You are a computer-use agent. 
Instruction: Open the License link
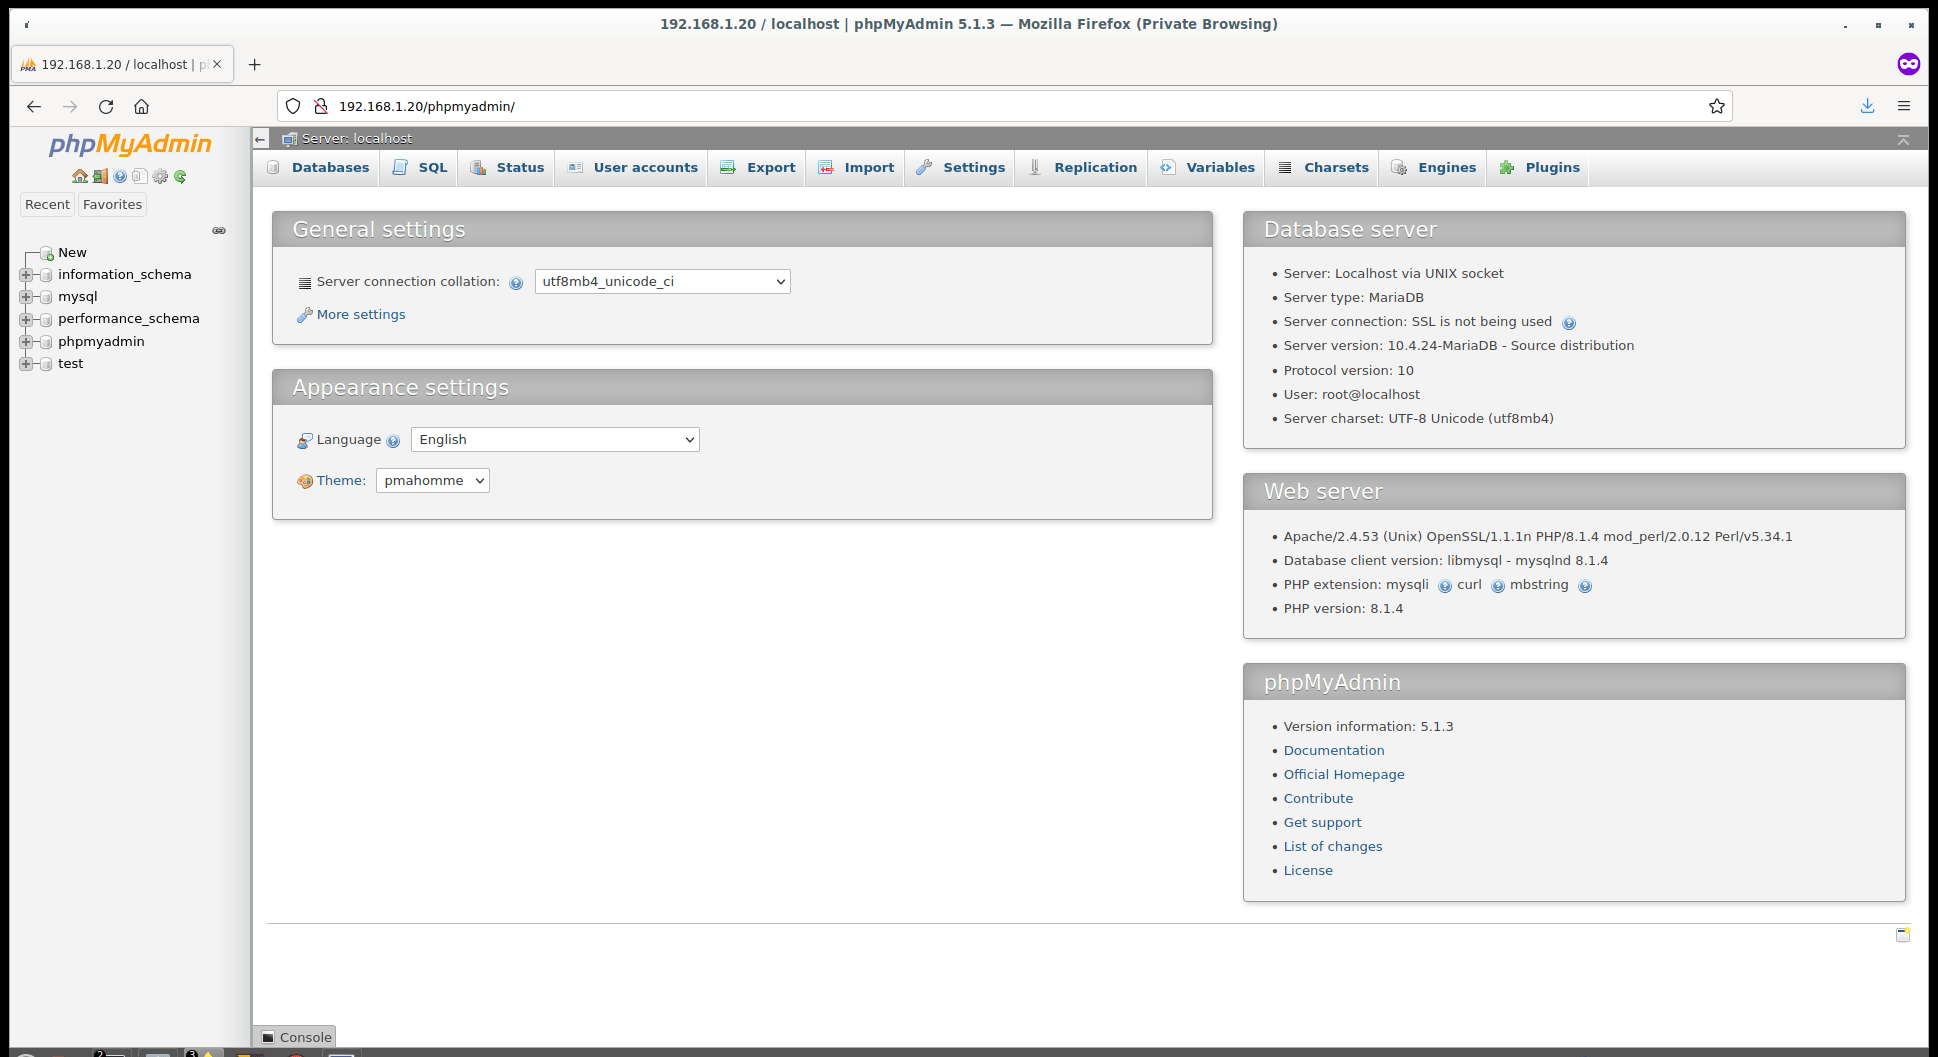1308,871
